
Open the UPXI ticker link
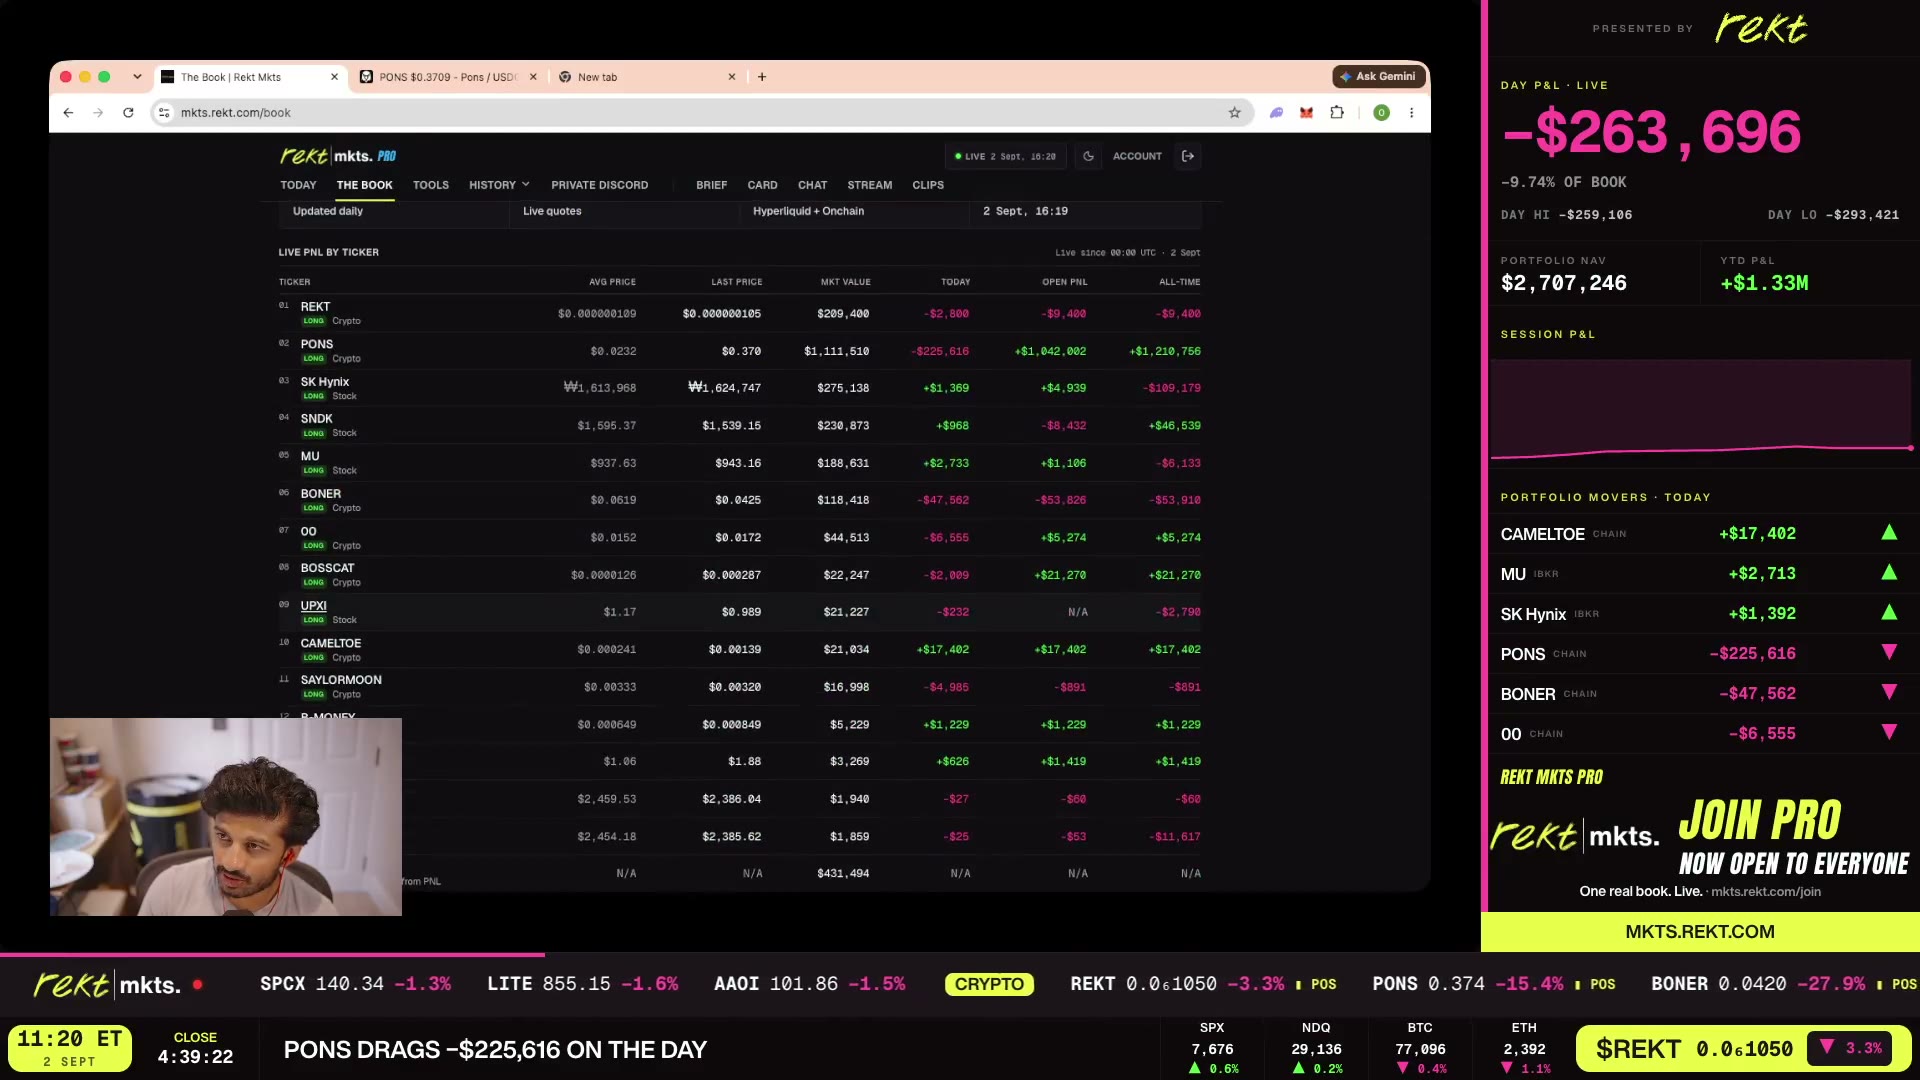point(313,606)
